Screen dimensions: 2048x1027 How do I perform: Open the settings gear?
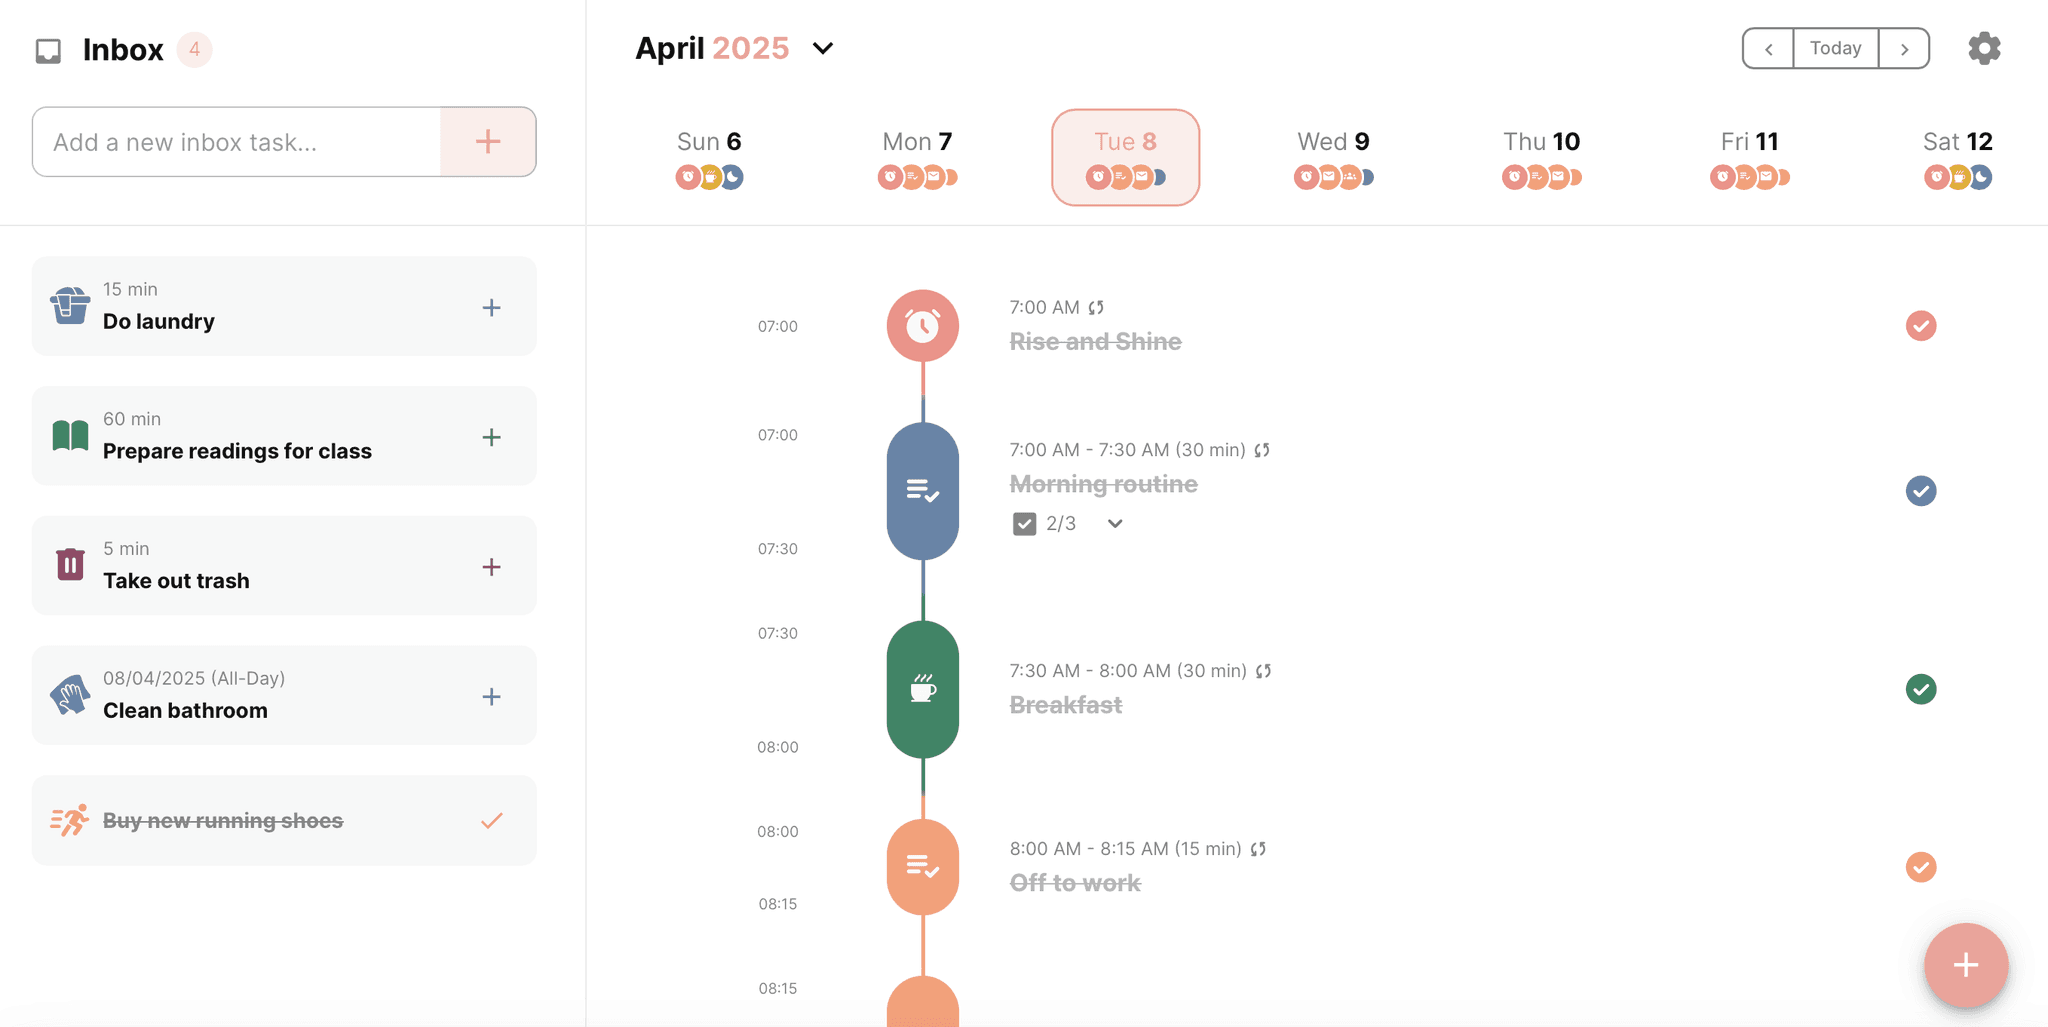(x=1983, y=47)
